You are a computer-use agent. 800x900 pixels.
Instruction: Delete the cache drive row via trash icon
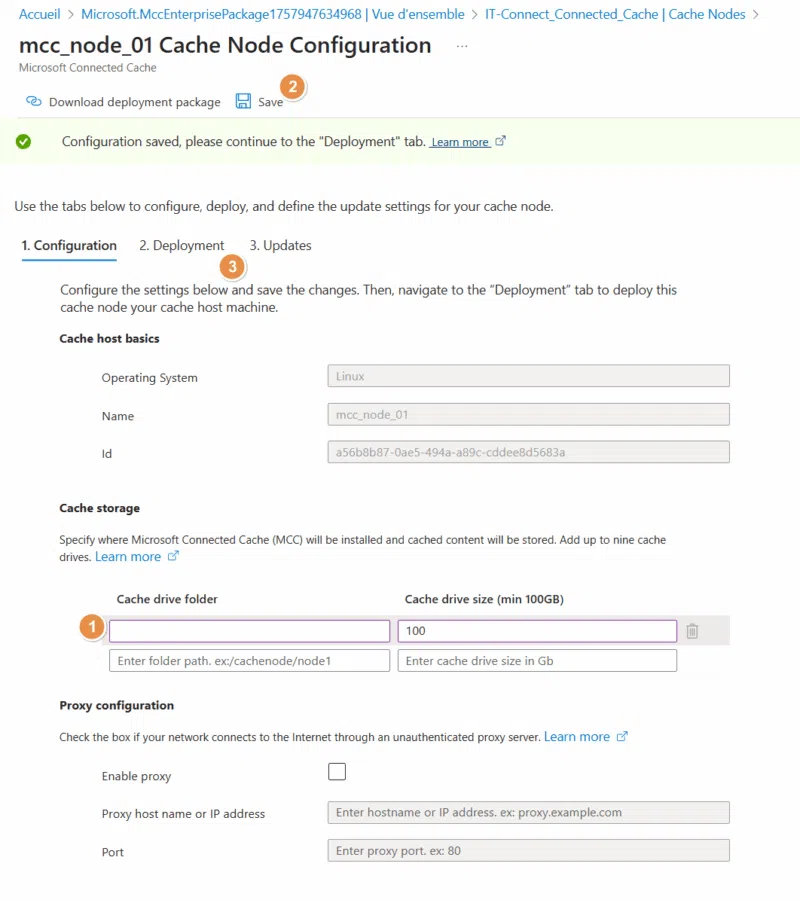[x=692, y=631]
